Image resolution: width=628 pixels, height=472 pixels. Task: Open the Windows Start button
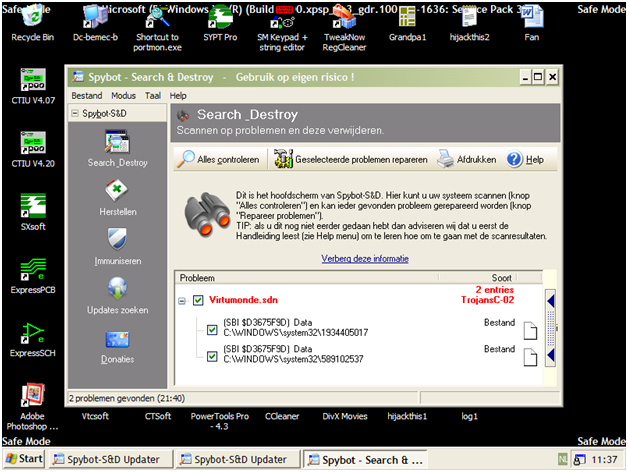(x=24, y=459)
